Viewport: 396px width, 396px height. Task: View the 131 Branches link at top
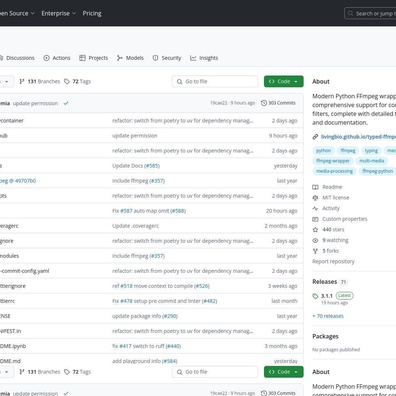(x=40, y=81)
